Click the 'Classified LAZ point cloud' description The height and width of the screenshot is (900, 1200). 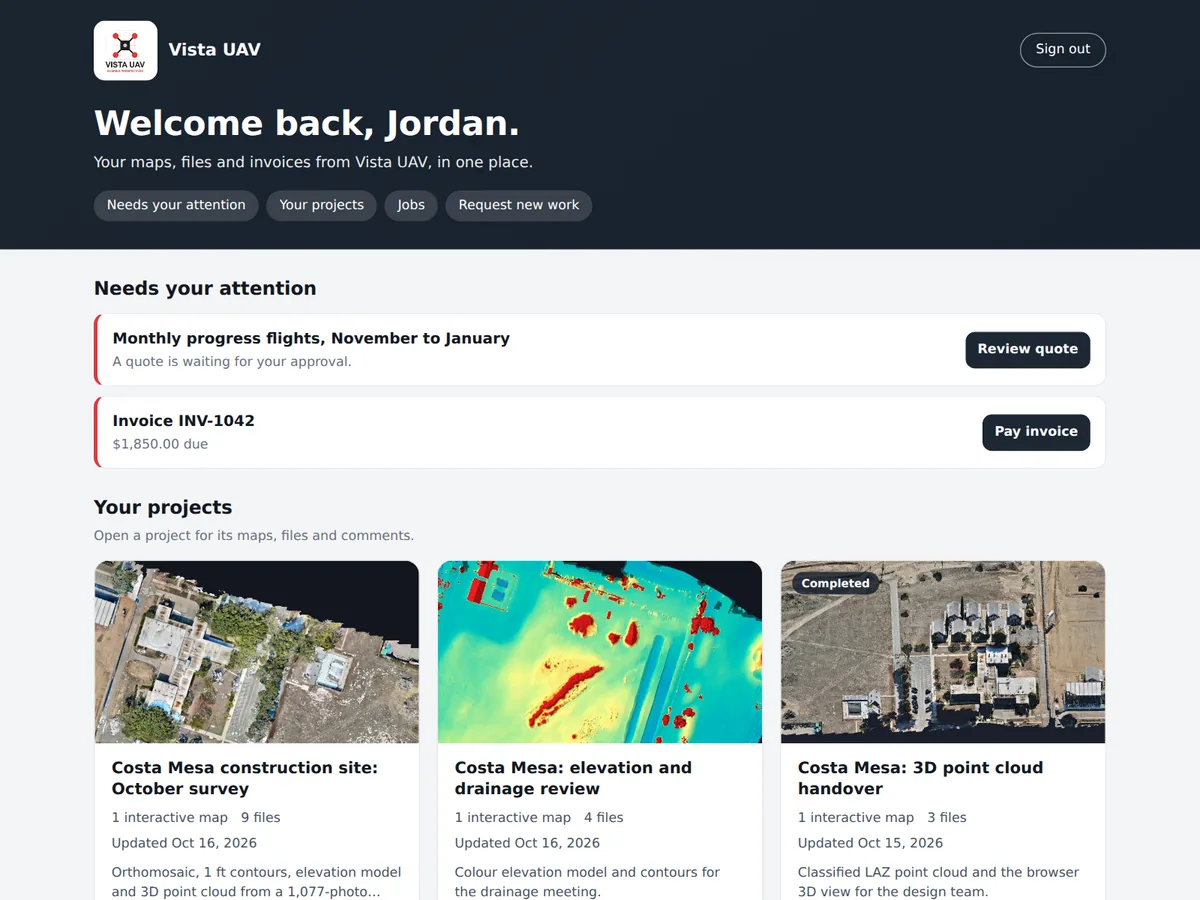938,881
